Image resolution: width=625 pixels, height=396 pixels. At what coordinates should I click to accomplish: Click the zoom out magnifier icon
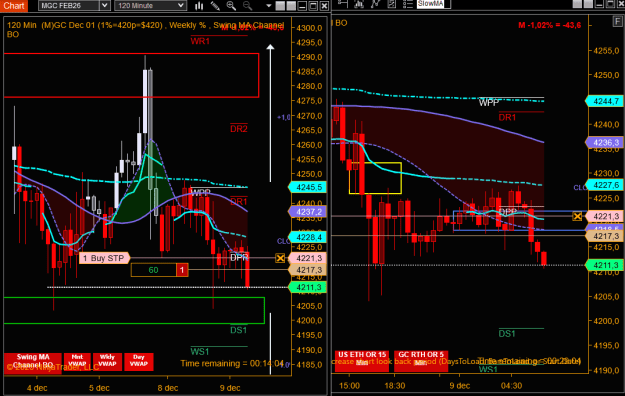pyautogui.click(x=248, y=6)
